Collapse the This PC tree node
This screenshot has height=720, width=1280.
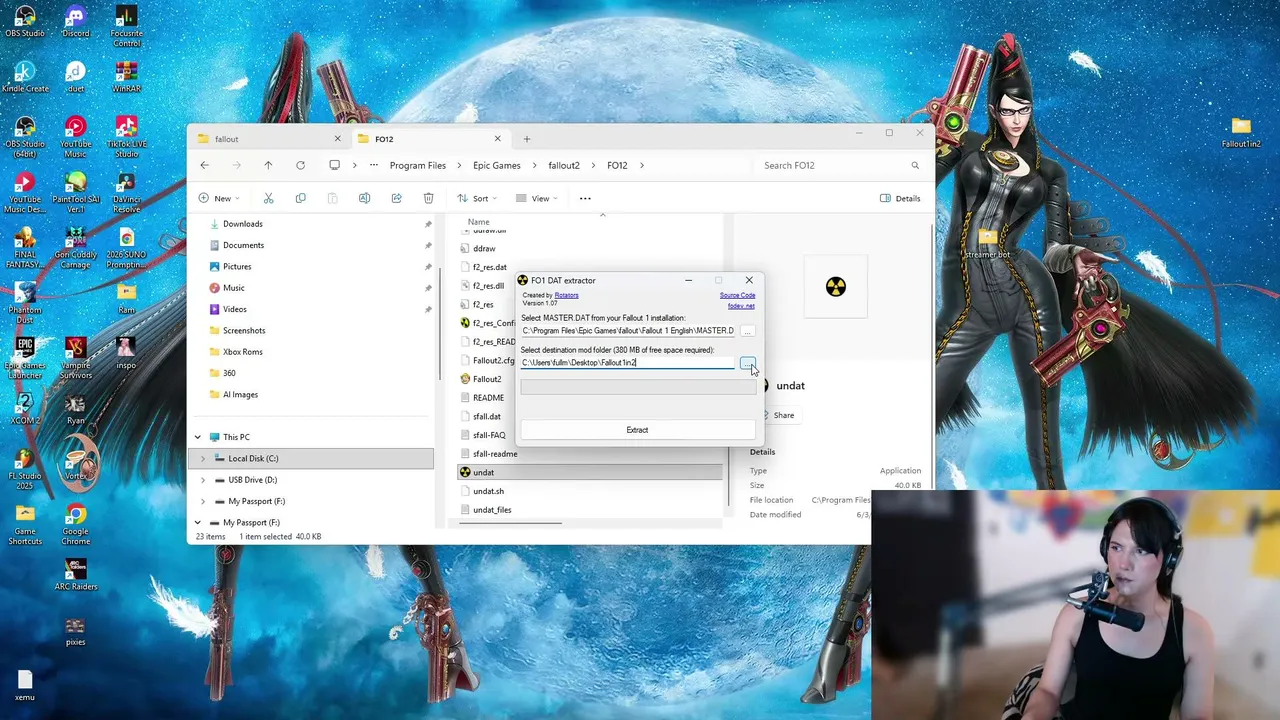[x=197, y=437]
